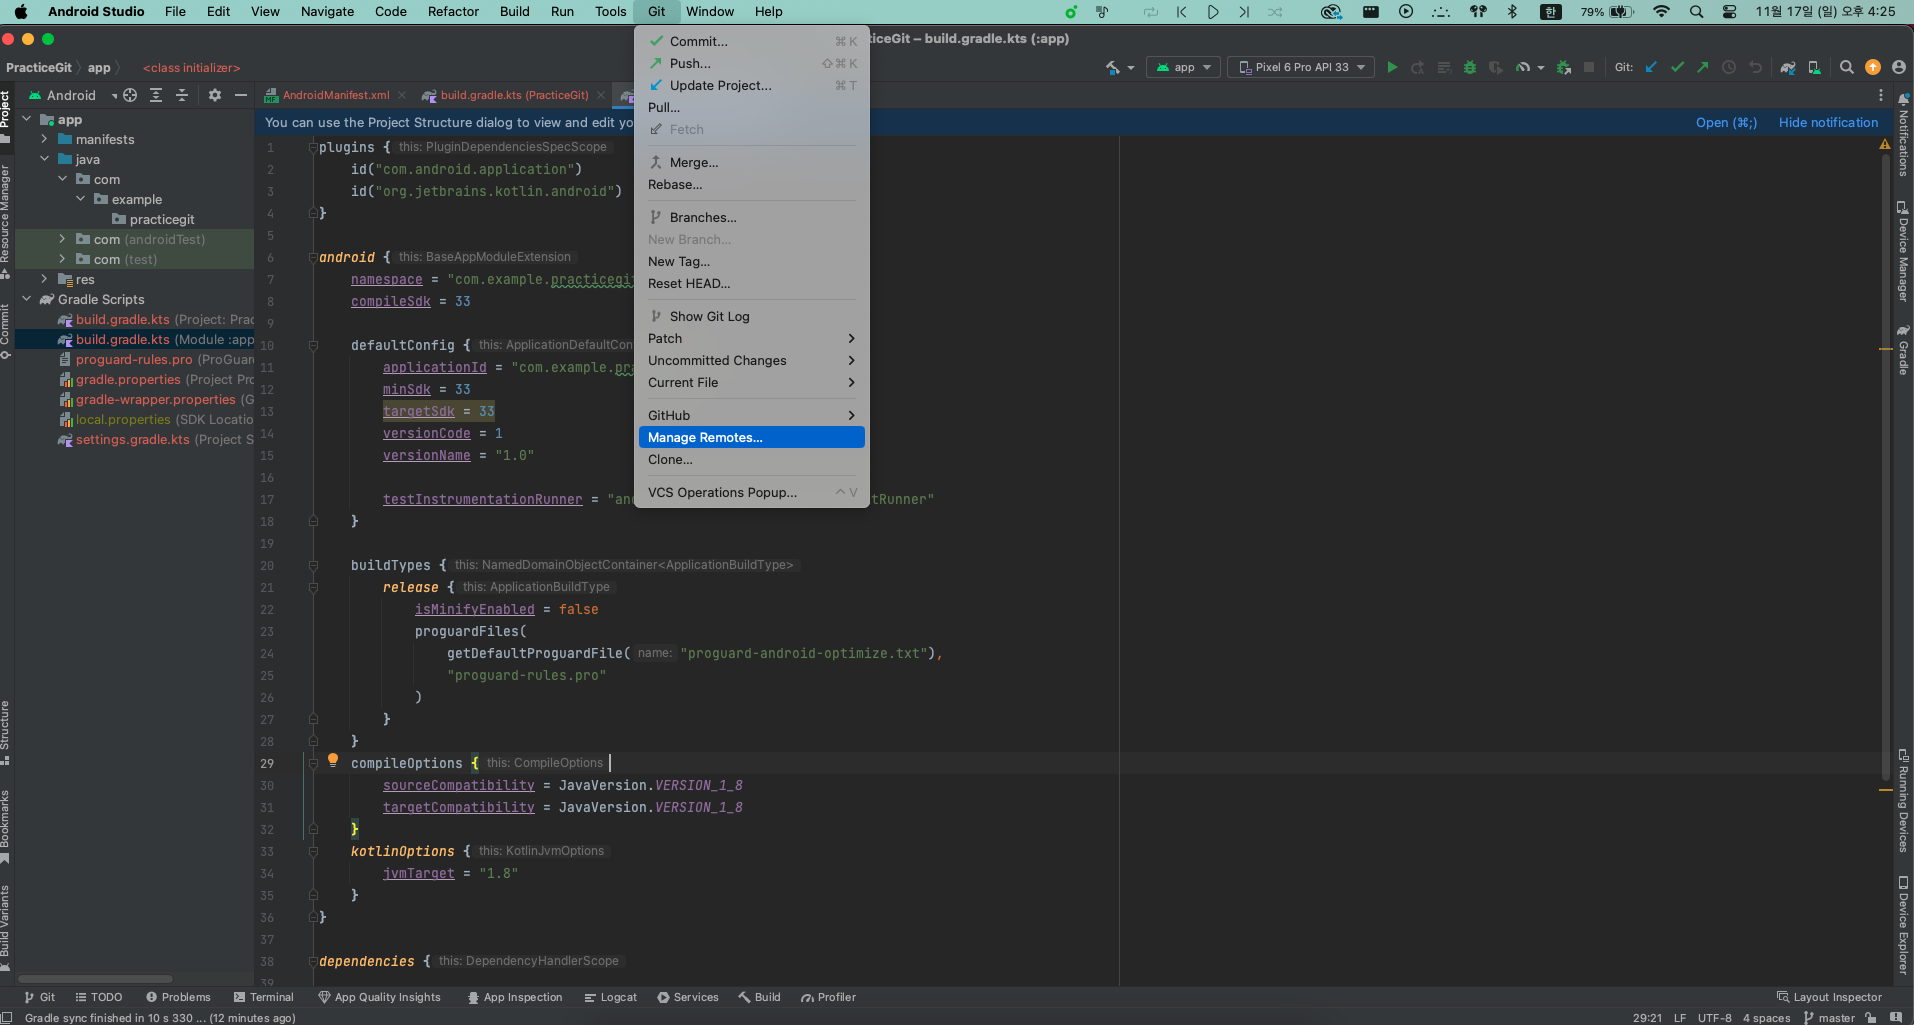The width and height of the screenshot is (1914, 1025).
Task: Open the Apple menu
Action: pyautogui.click(x=20, y=12)
